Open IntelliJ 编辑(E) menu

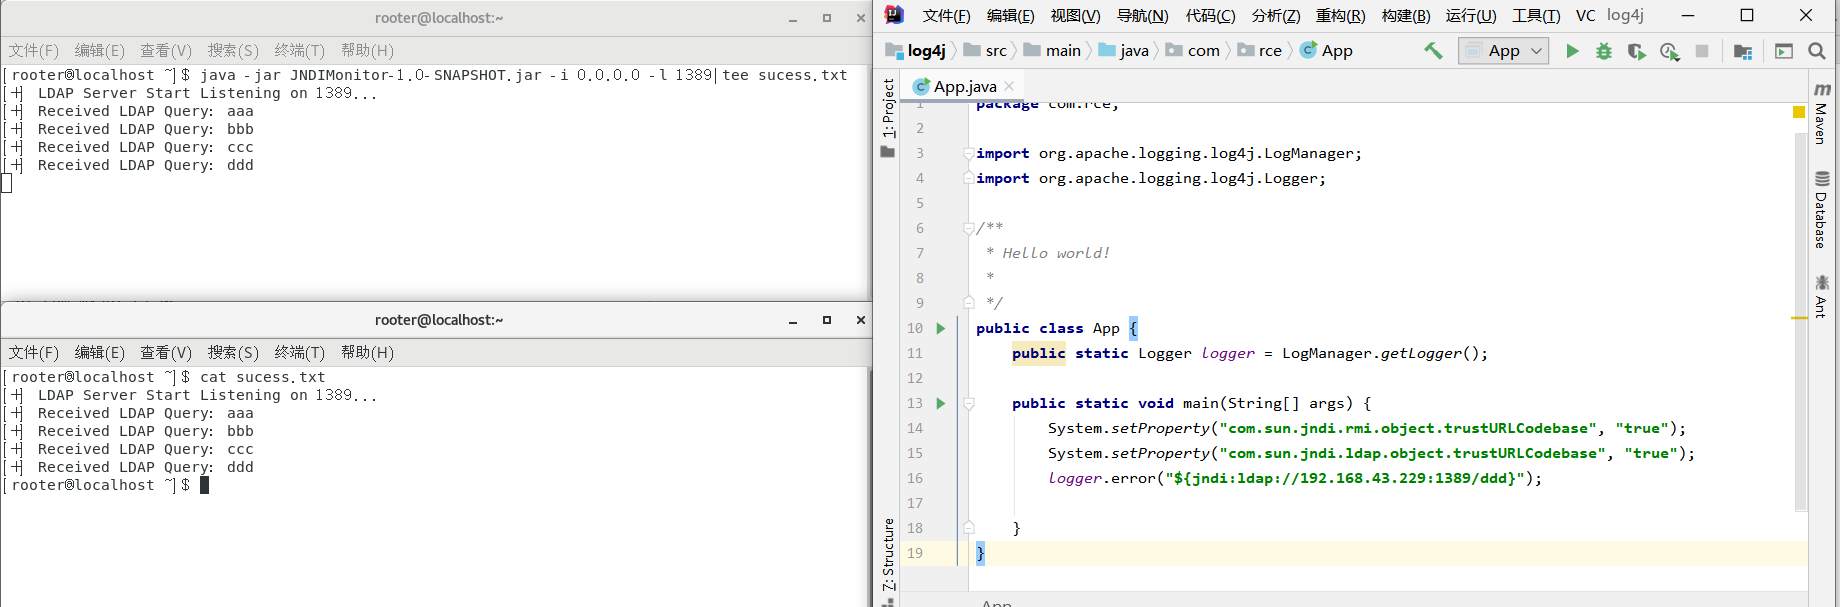pyautogui.click(x=1010, y=15)
